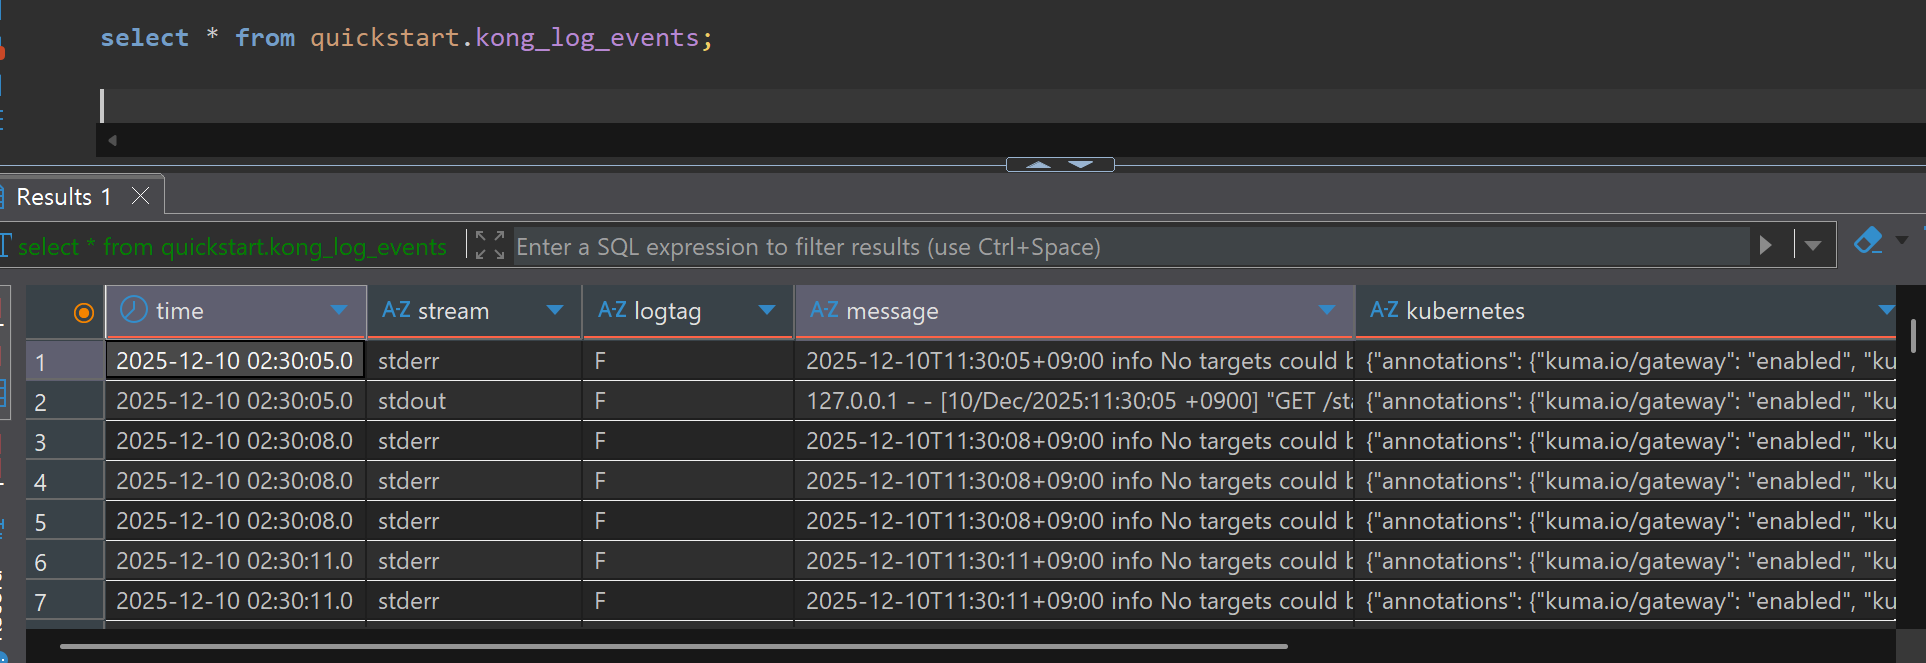The image size is (1926, 663).
Task: Click the stdout cell in the stream column
Action: point(412,401)
